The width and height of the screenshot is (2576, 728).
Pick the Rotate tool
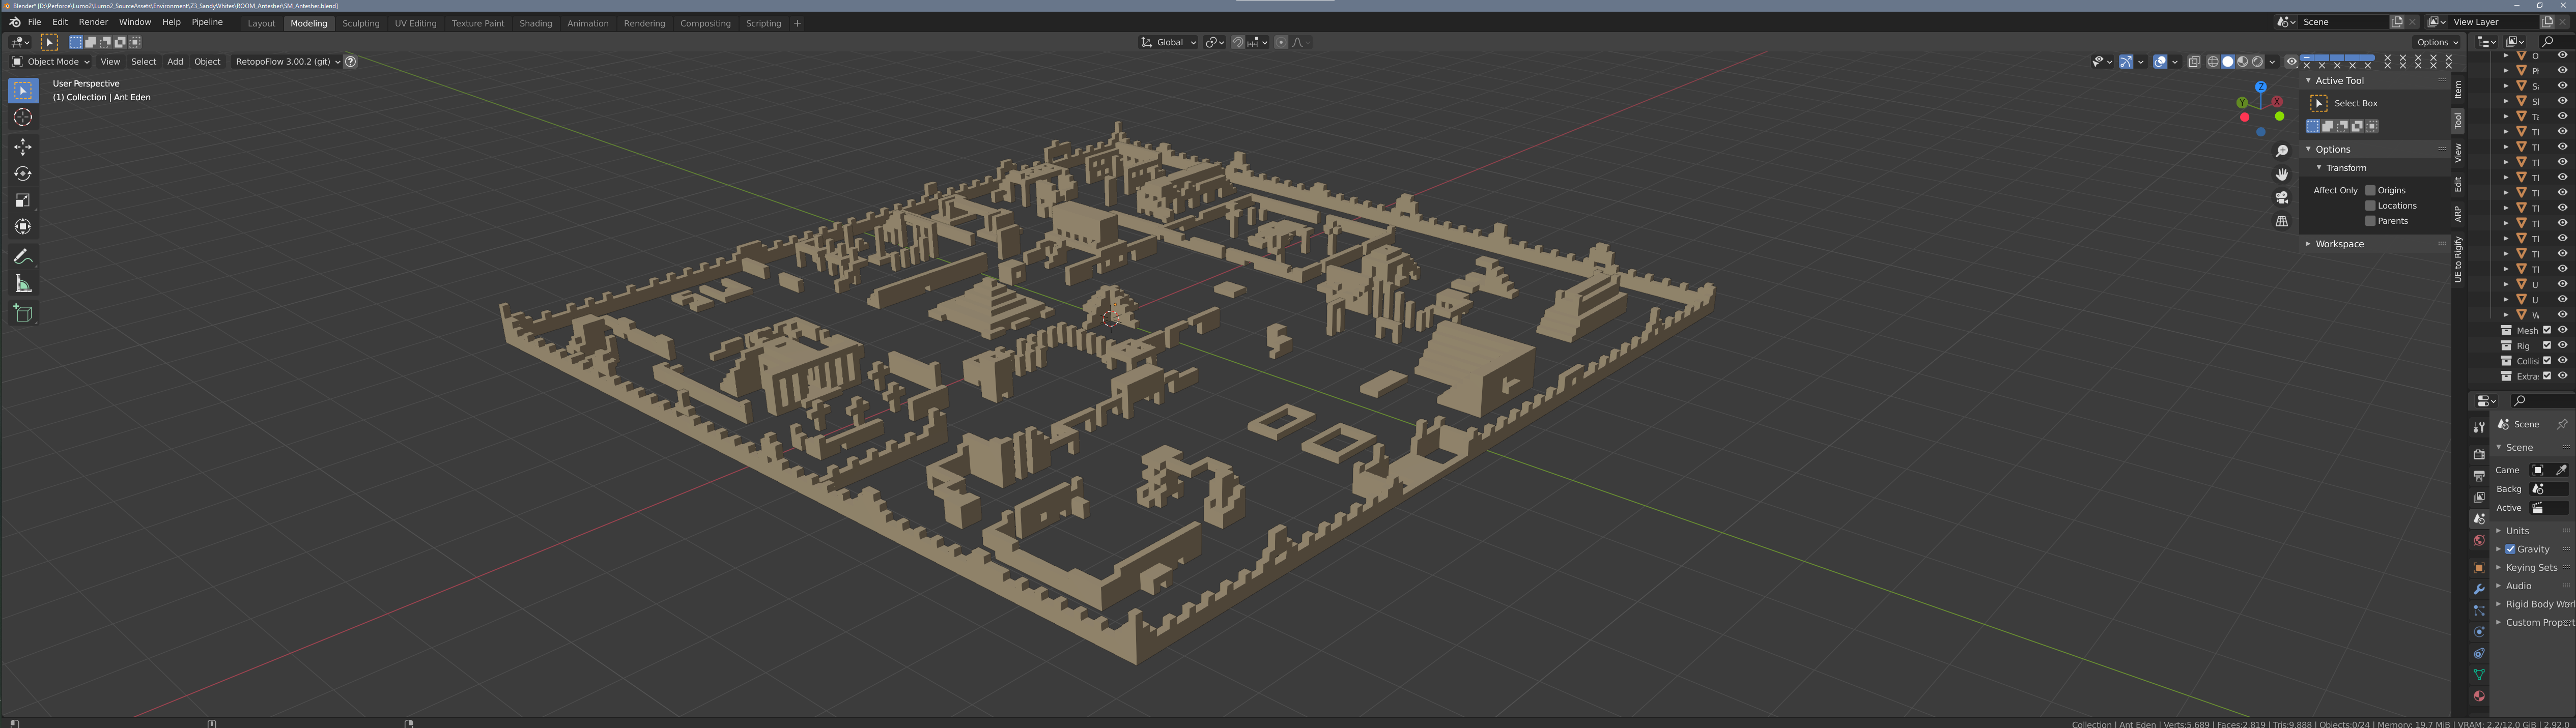click(x=23, y=174)
